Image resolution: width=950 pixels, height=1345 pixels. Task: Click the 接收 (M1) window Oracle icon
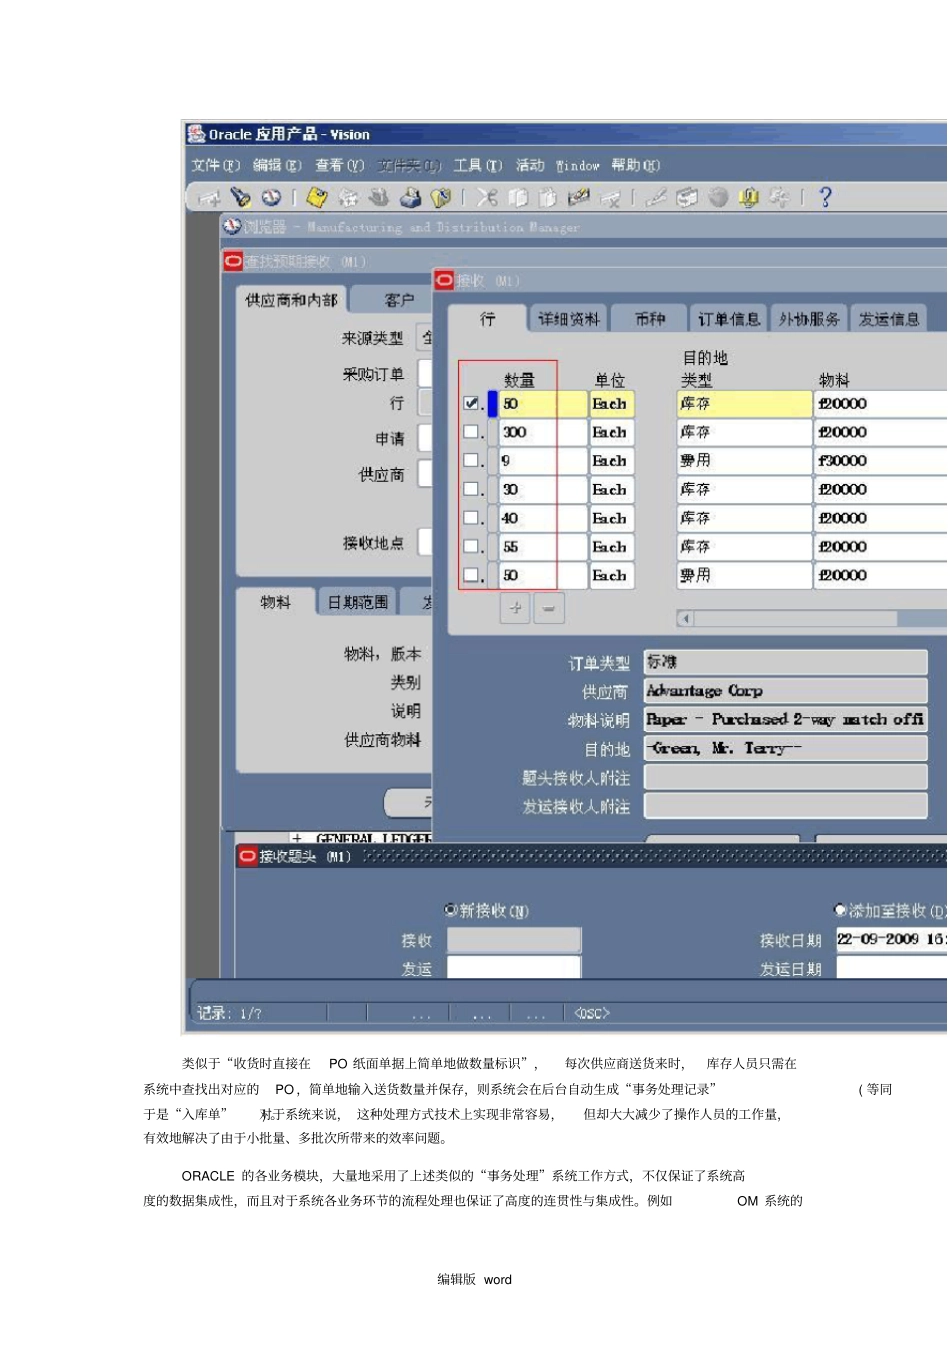coord(445,280)
